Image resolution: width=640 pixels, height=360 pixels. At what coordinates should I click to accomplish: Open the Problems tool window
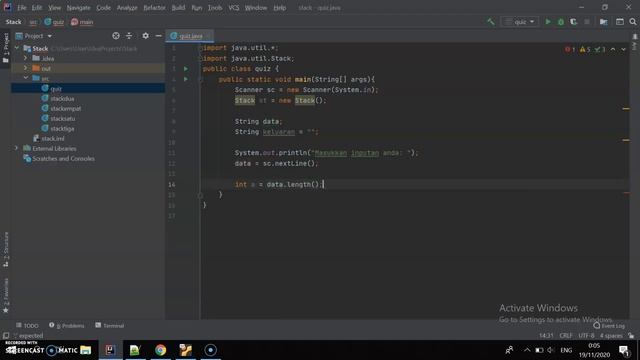(67, 325)
